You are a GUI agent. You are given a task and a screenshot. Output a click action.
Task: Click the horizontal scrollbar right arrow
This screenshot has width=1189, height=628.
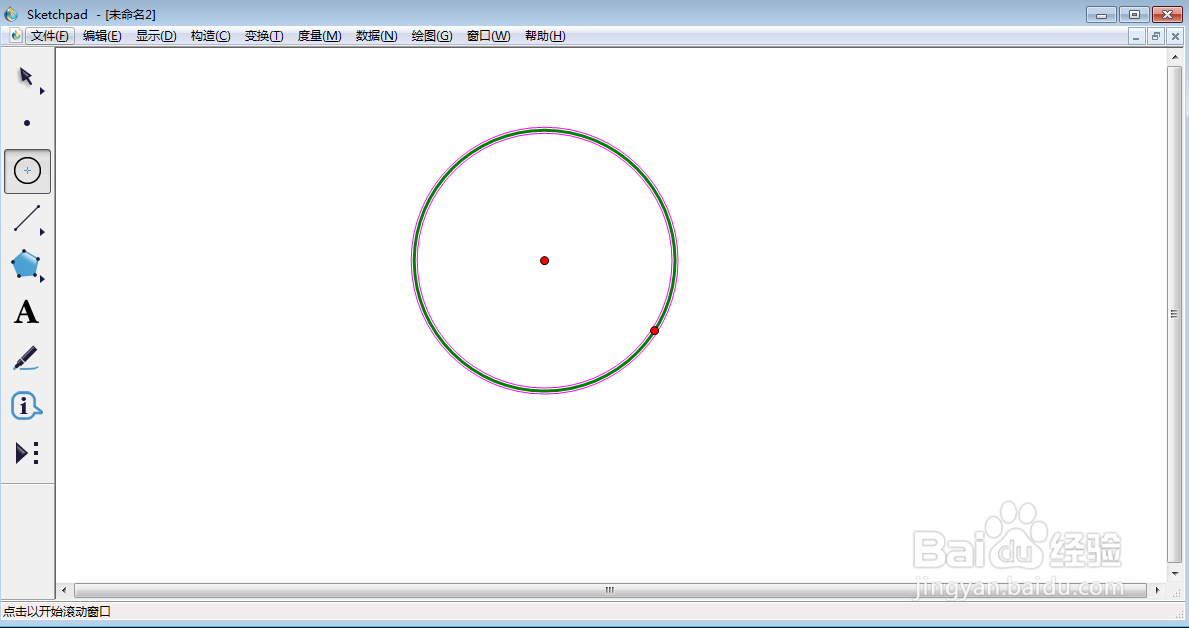1157,590
